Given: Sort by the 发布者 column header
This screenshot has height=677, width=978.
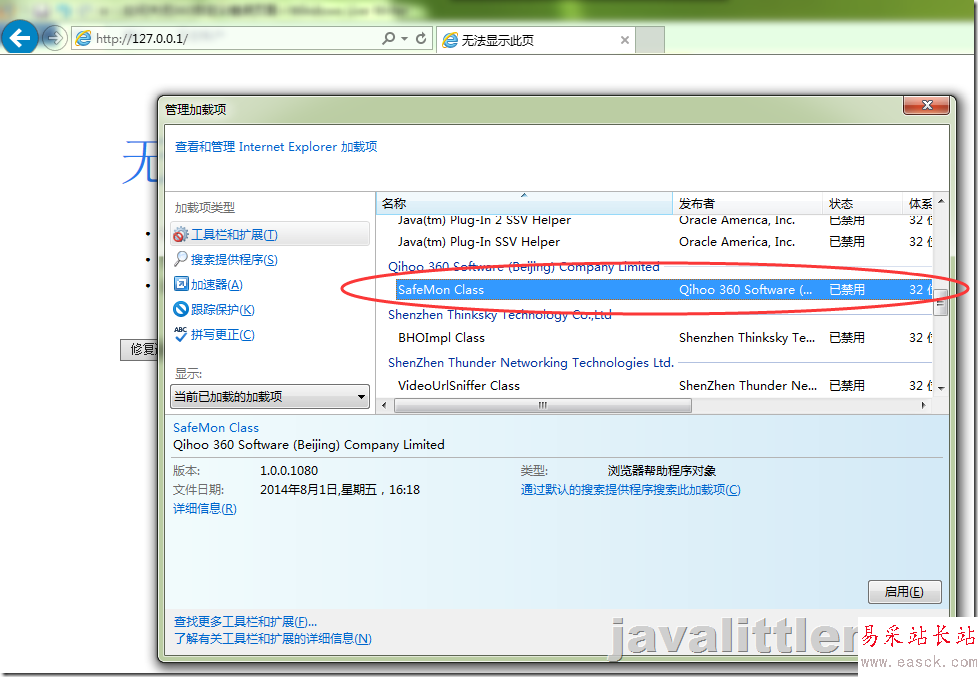Looking at the screenshot, I should pos(747,204).
